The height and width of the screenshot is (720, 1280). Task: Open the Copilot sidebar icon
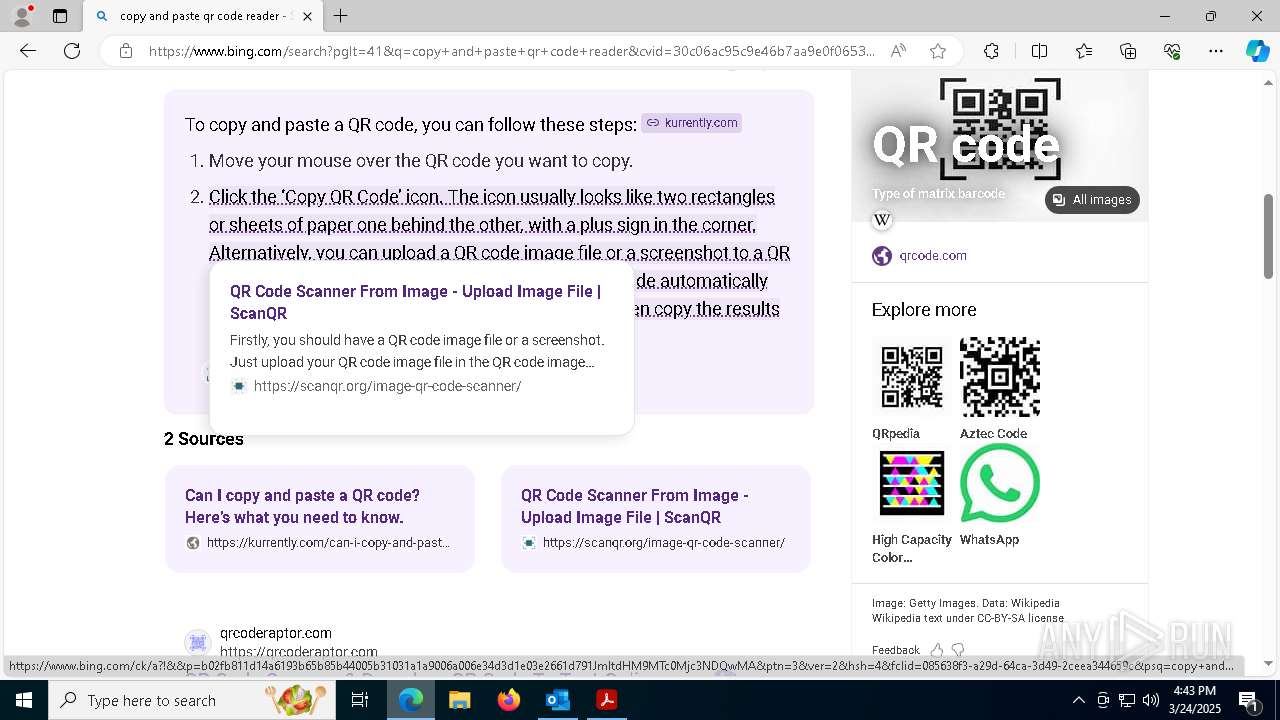[1257, 51]
